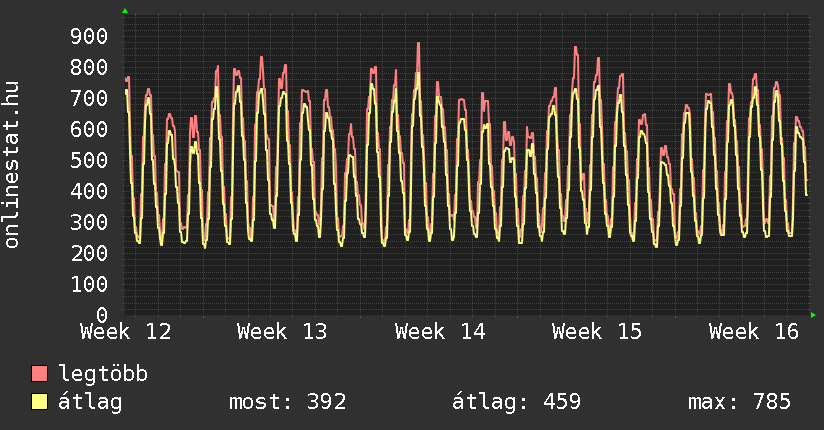824x430 pixels.
Task: Click the átlag legend text
Action: coord(91,402)
